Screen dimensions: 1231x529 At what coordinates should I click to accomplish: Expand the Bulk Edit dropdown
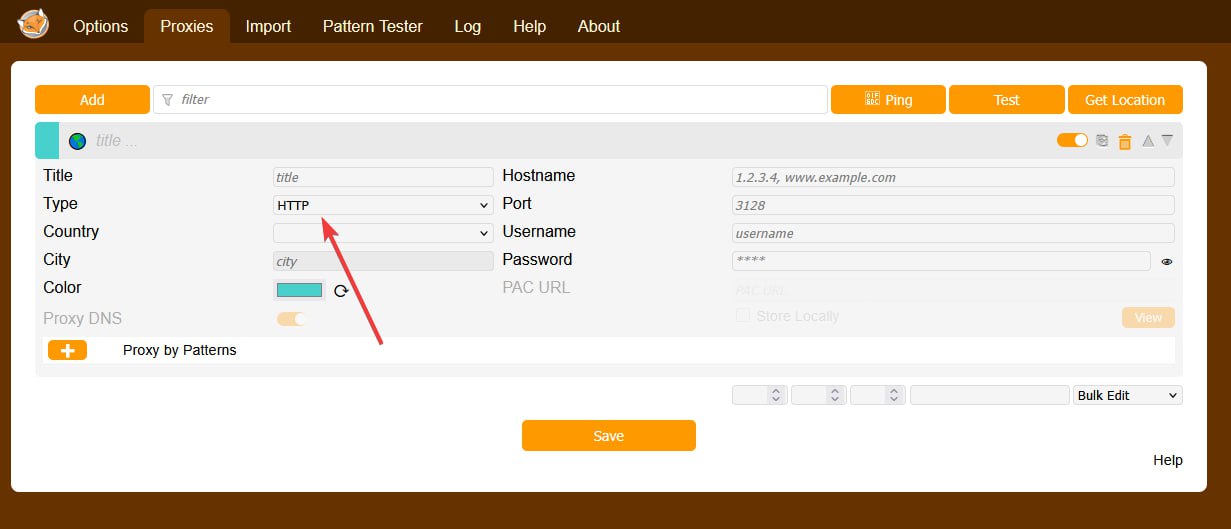pos(1127,395)
